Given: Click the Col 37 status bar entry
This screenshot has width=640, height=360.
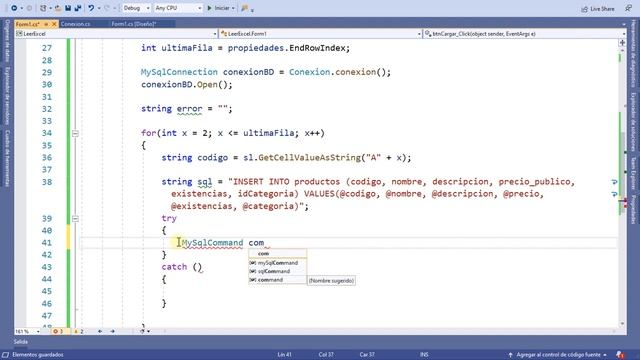Looking at the screenshot, I should tap(326, 355).
